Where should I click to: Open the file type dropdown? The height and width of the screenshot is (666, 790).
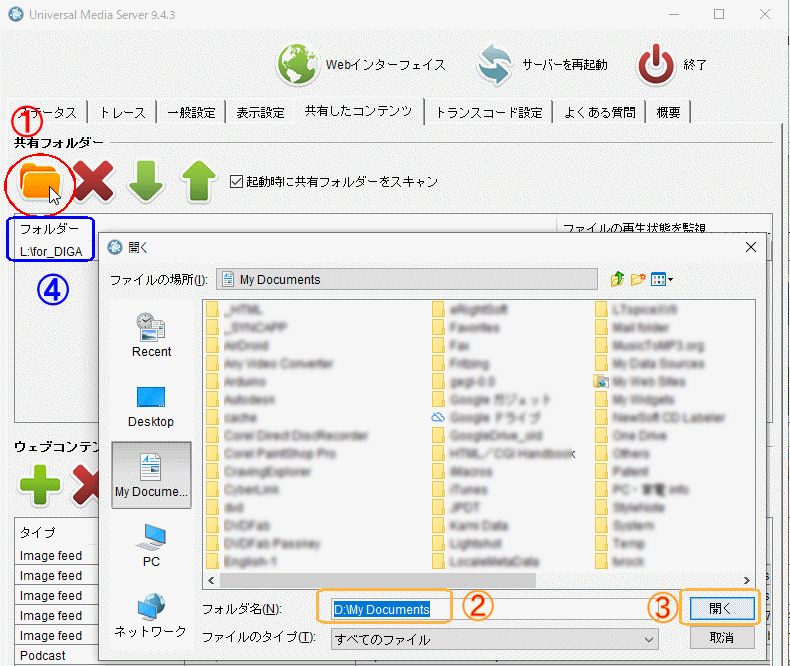tap(649, 637)
